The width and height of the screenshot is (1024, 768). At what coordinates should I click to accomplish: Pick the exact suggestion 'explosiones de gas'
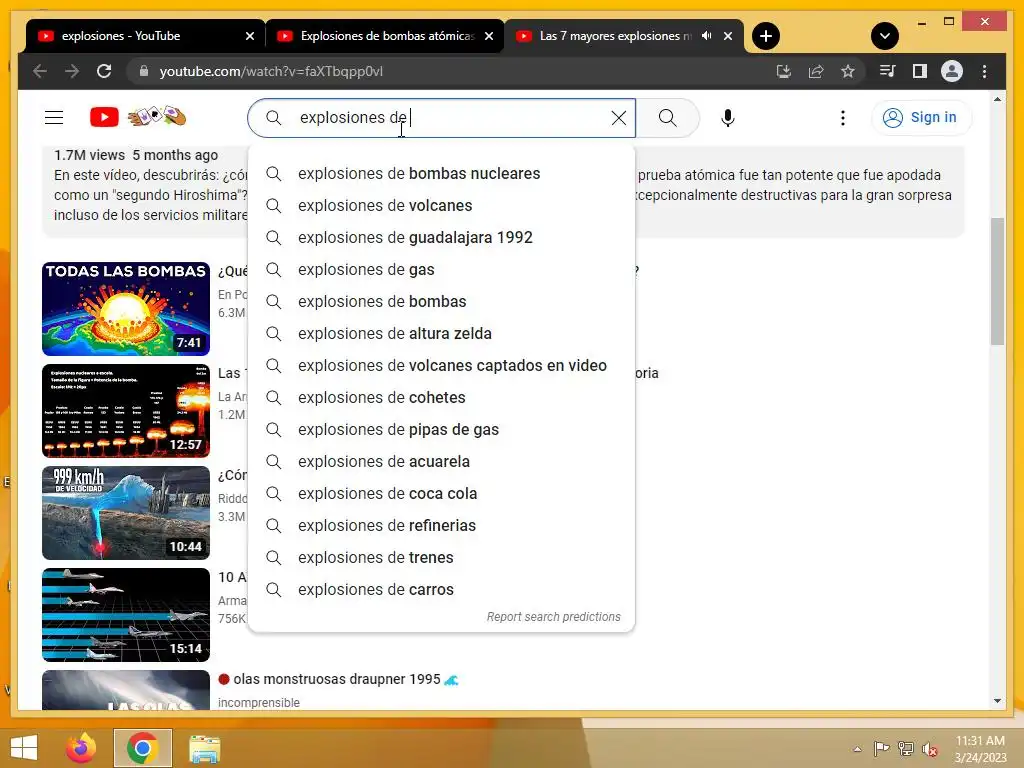tap(441, 270)
